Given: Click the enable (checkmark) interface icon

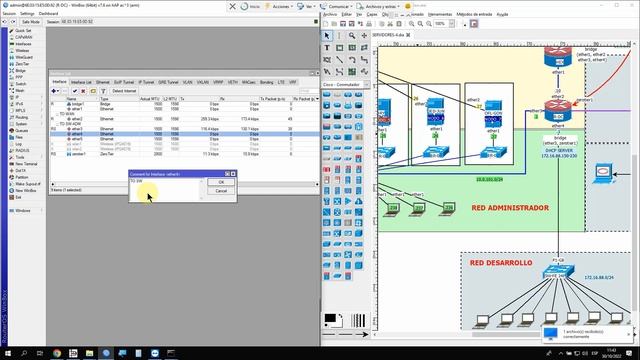Looking at the screenshot, I should [75, 91].
